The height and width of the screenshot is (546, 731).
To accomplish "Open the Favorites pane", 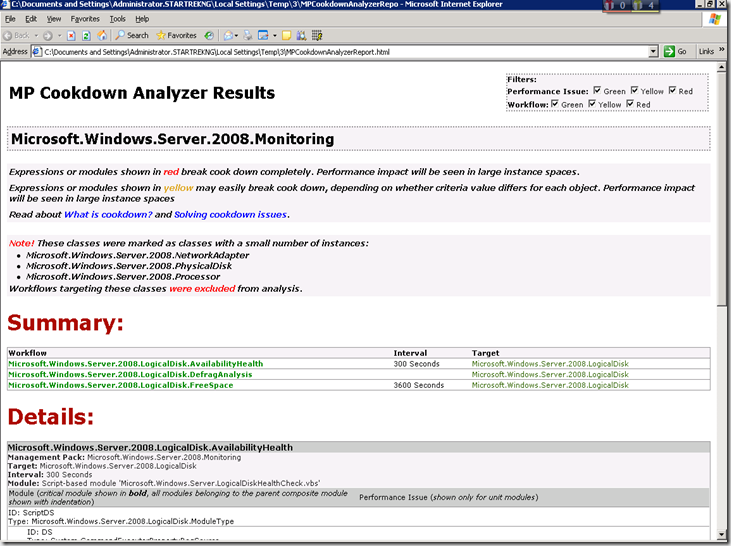I will [176, 35].
